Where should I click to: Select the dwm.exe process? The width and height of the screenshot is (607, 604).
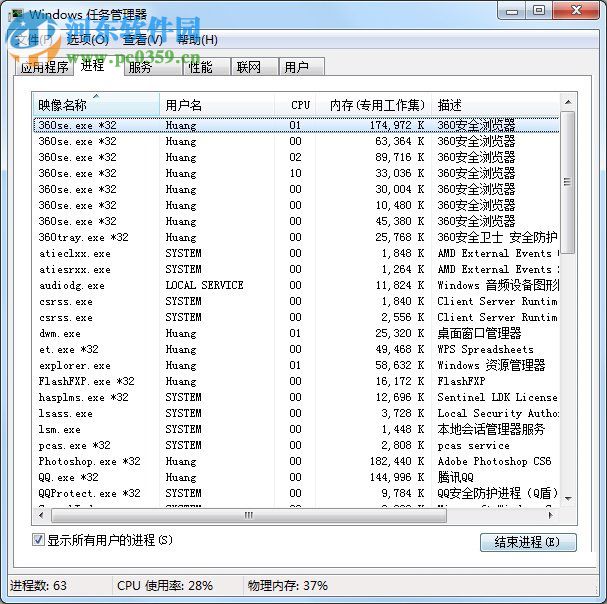pos(296,333)
